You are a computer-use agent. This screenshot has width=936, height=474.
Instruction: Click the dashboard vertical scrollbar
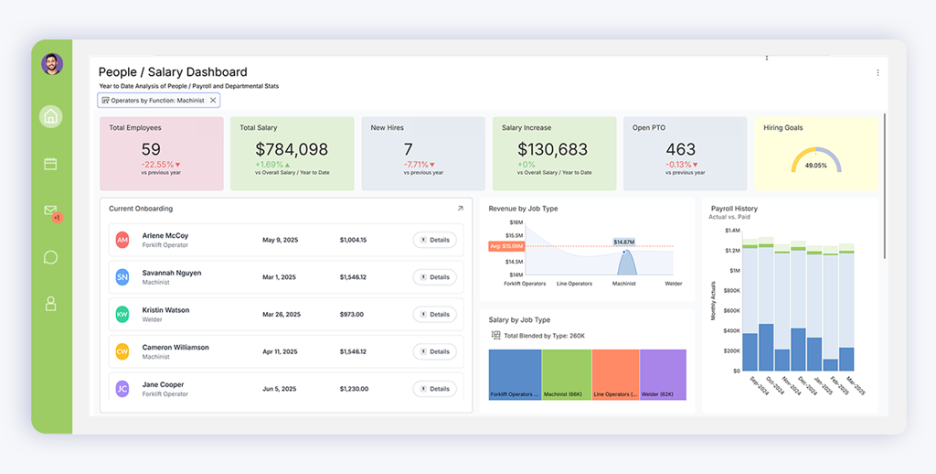(884, 180)
